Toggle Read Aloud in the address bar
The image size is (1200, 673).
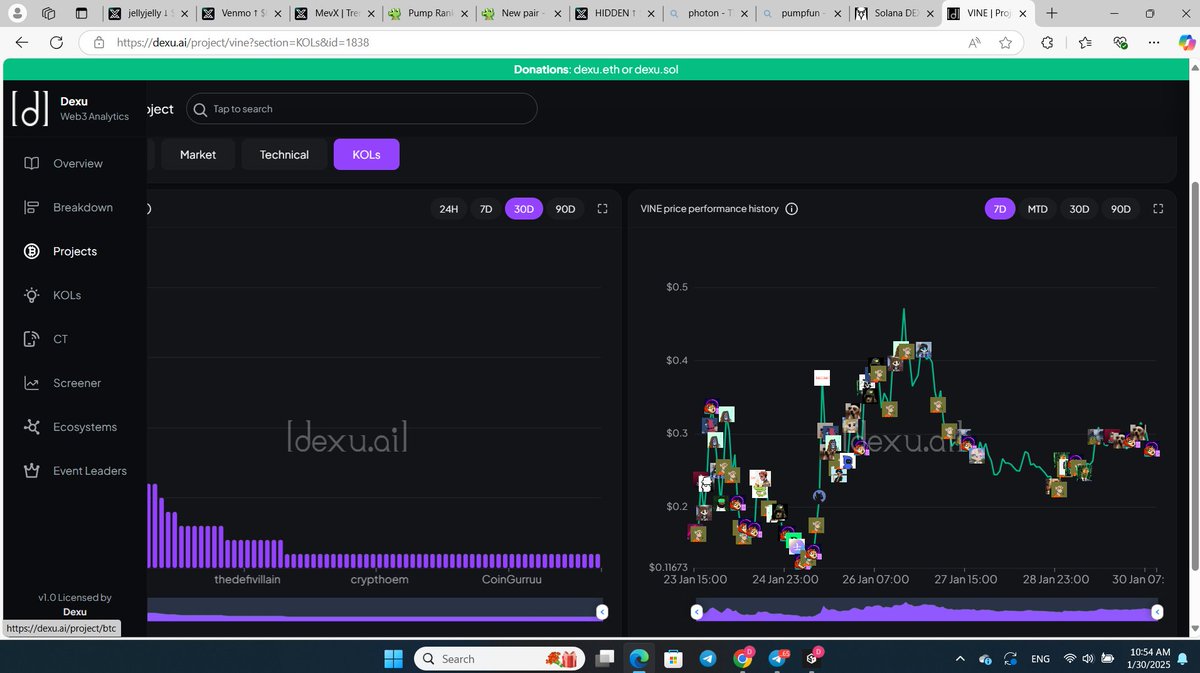974,43
